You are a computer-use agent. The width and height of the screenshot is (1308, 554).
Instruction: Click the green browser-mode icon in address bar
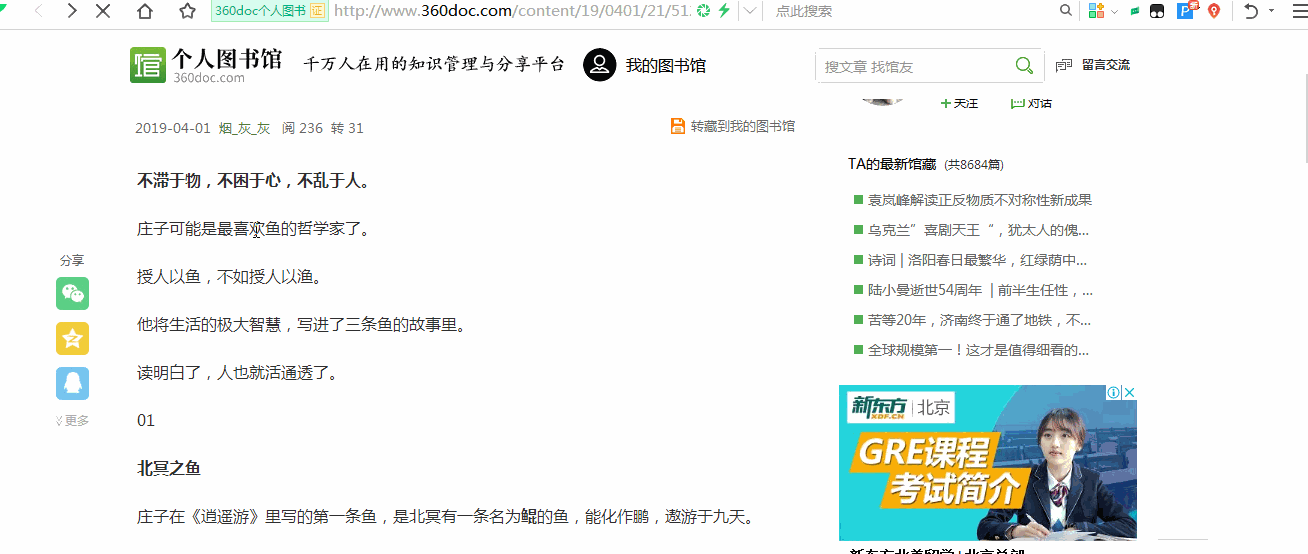[x=703, y=11]
